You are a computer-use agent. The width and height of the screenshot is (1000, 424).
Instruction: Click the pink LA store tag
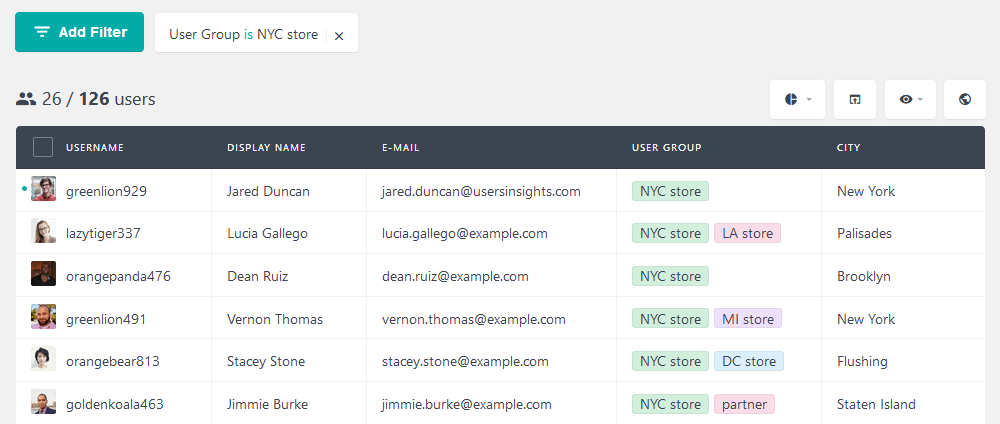[x=747, y=233]
